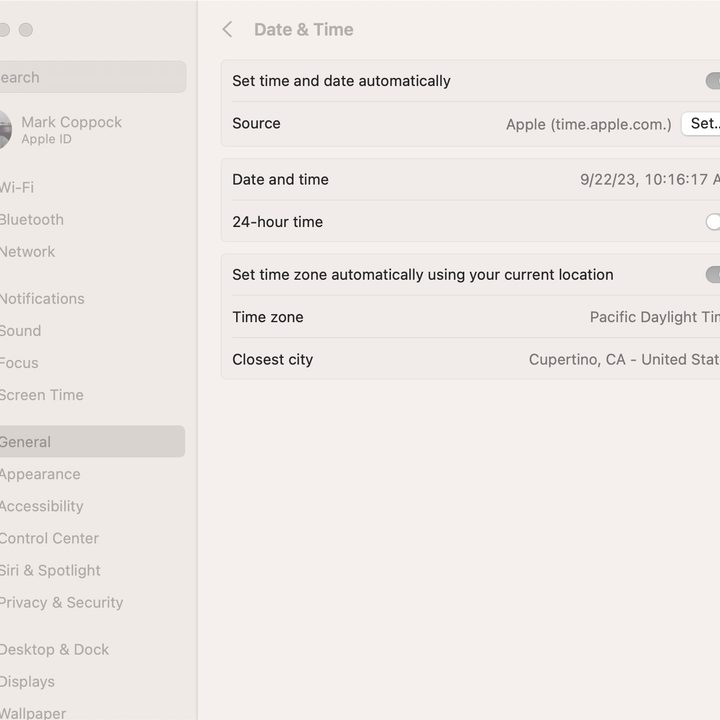Select Sound in the sidebar
720x720 pixels.
coord(21,331)
